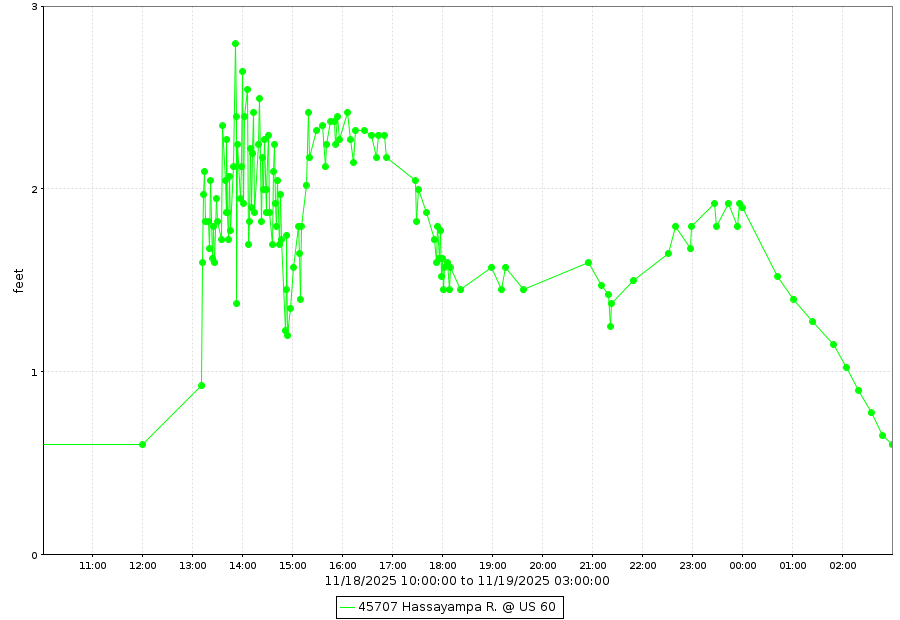Click the 11:00 x-axis tick label
Viewport: 900px width, 620px height.
pyautogui.click(x=92, y=566)
